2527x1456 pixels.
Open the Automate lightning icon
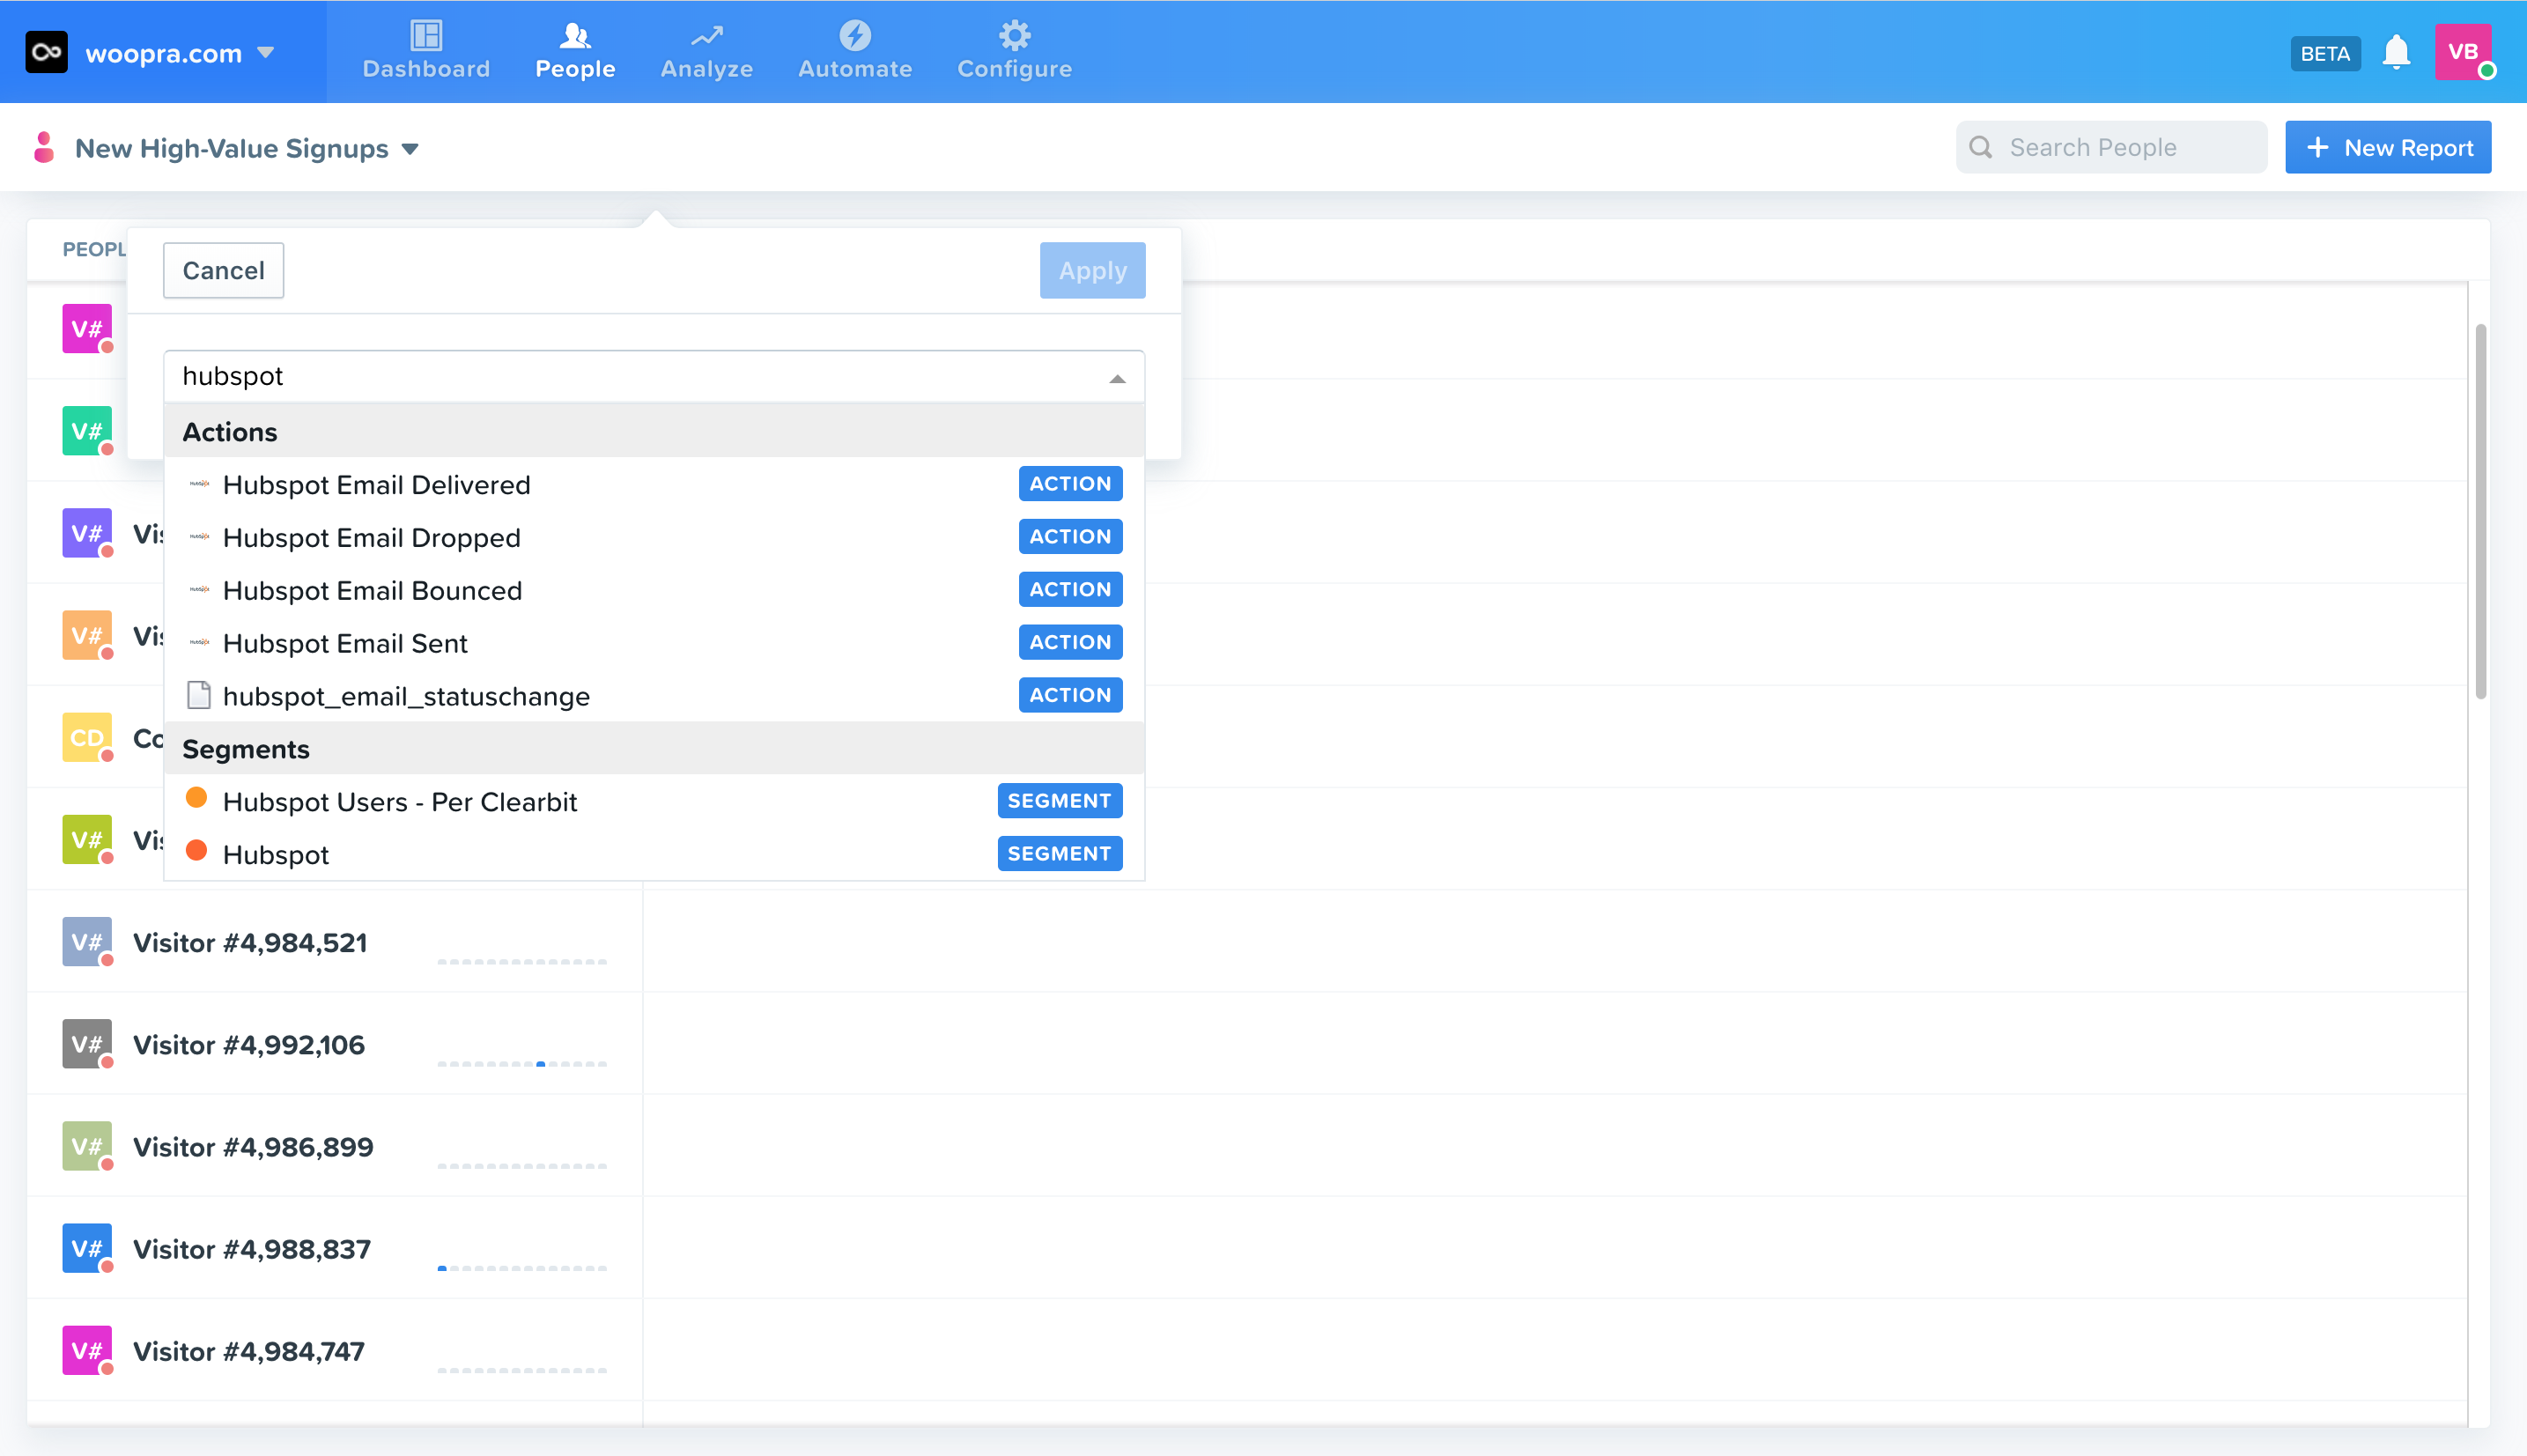click(x=854, y=36)
